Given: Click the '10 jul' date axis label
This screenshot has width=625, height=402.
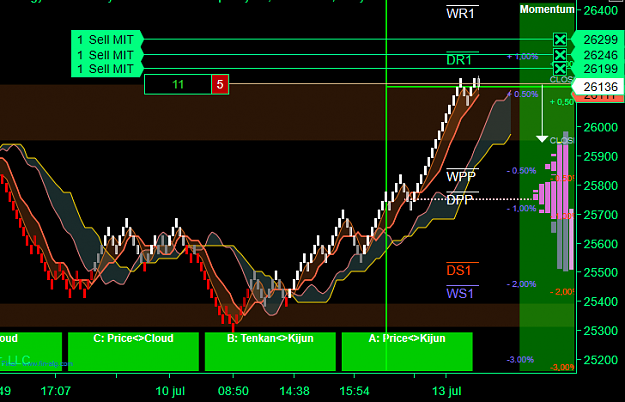Looking at the screenshot, I should pos(170,391).
